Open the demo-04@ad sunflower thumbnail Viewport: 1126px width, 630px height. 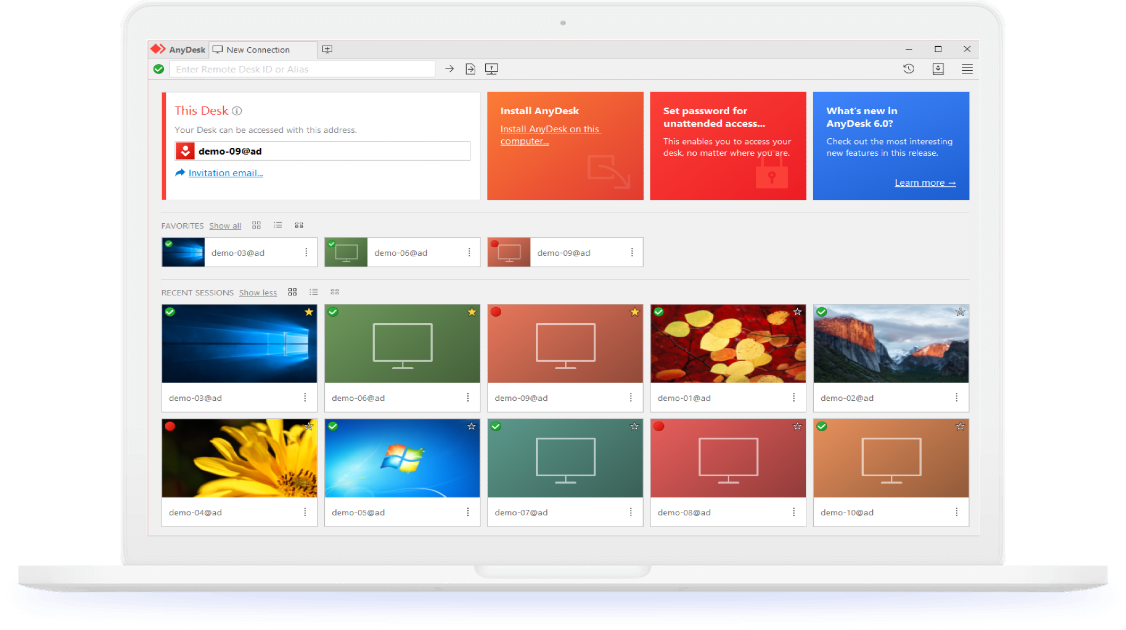[x=239, y=458]
